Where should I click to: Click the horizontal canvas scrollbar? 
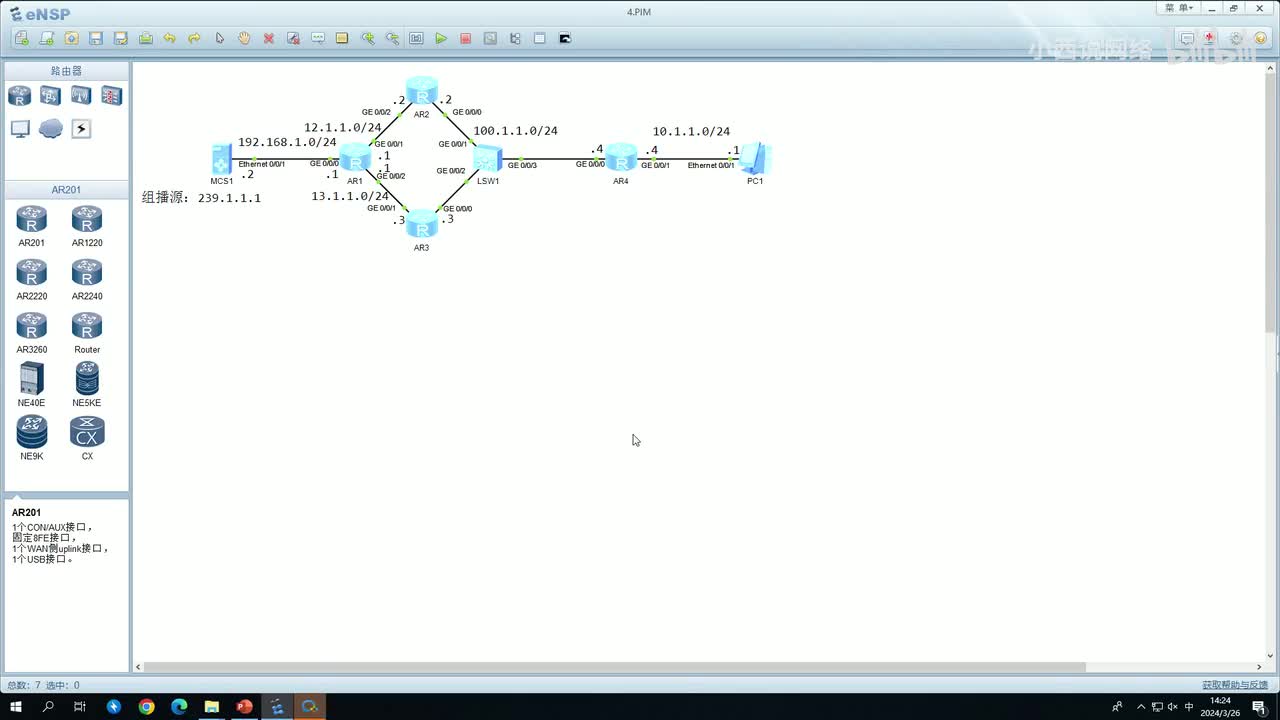615,667
